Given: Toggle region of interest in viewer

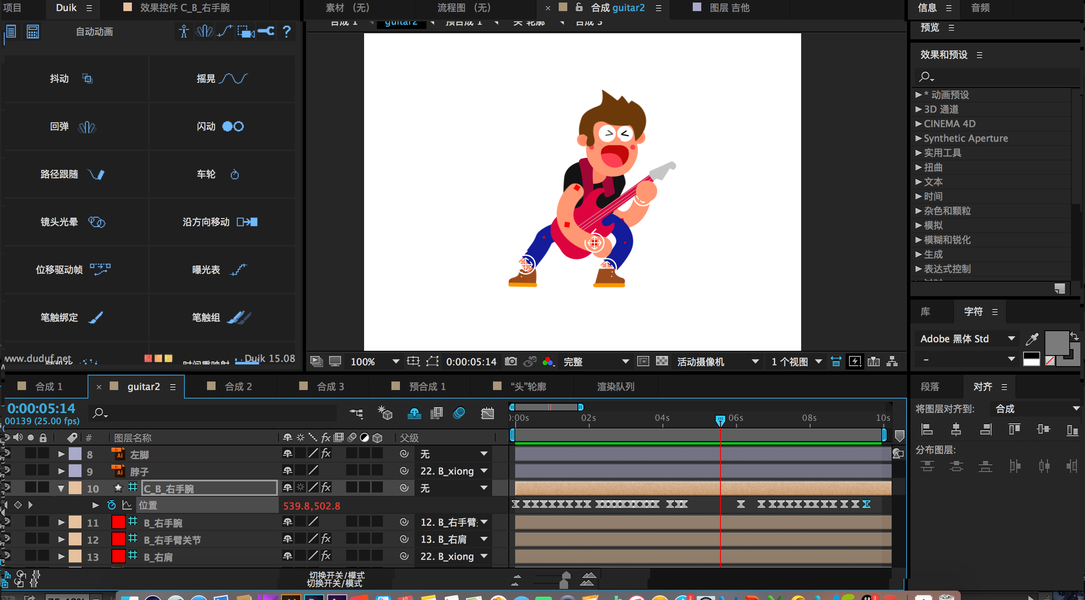Looking at the screenshot, I should pyautogui.click(x=643, y=361).
